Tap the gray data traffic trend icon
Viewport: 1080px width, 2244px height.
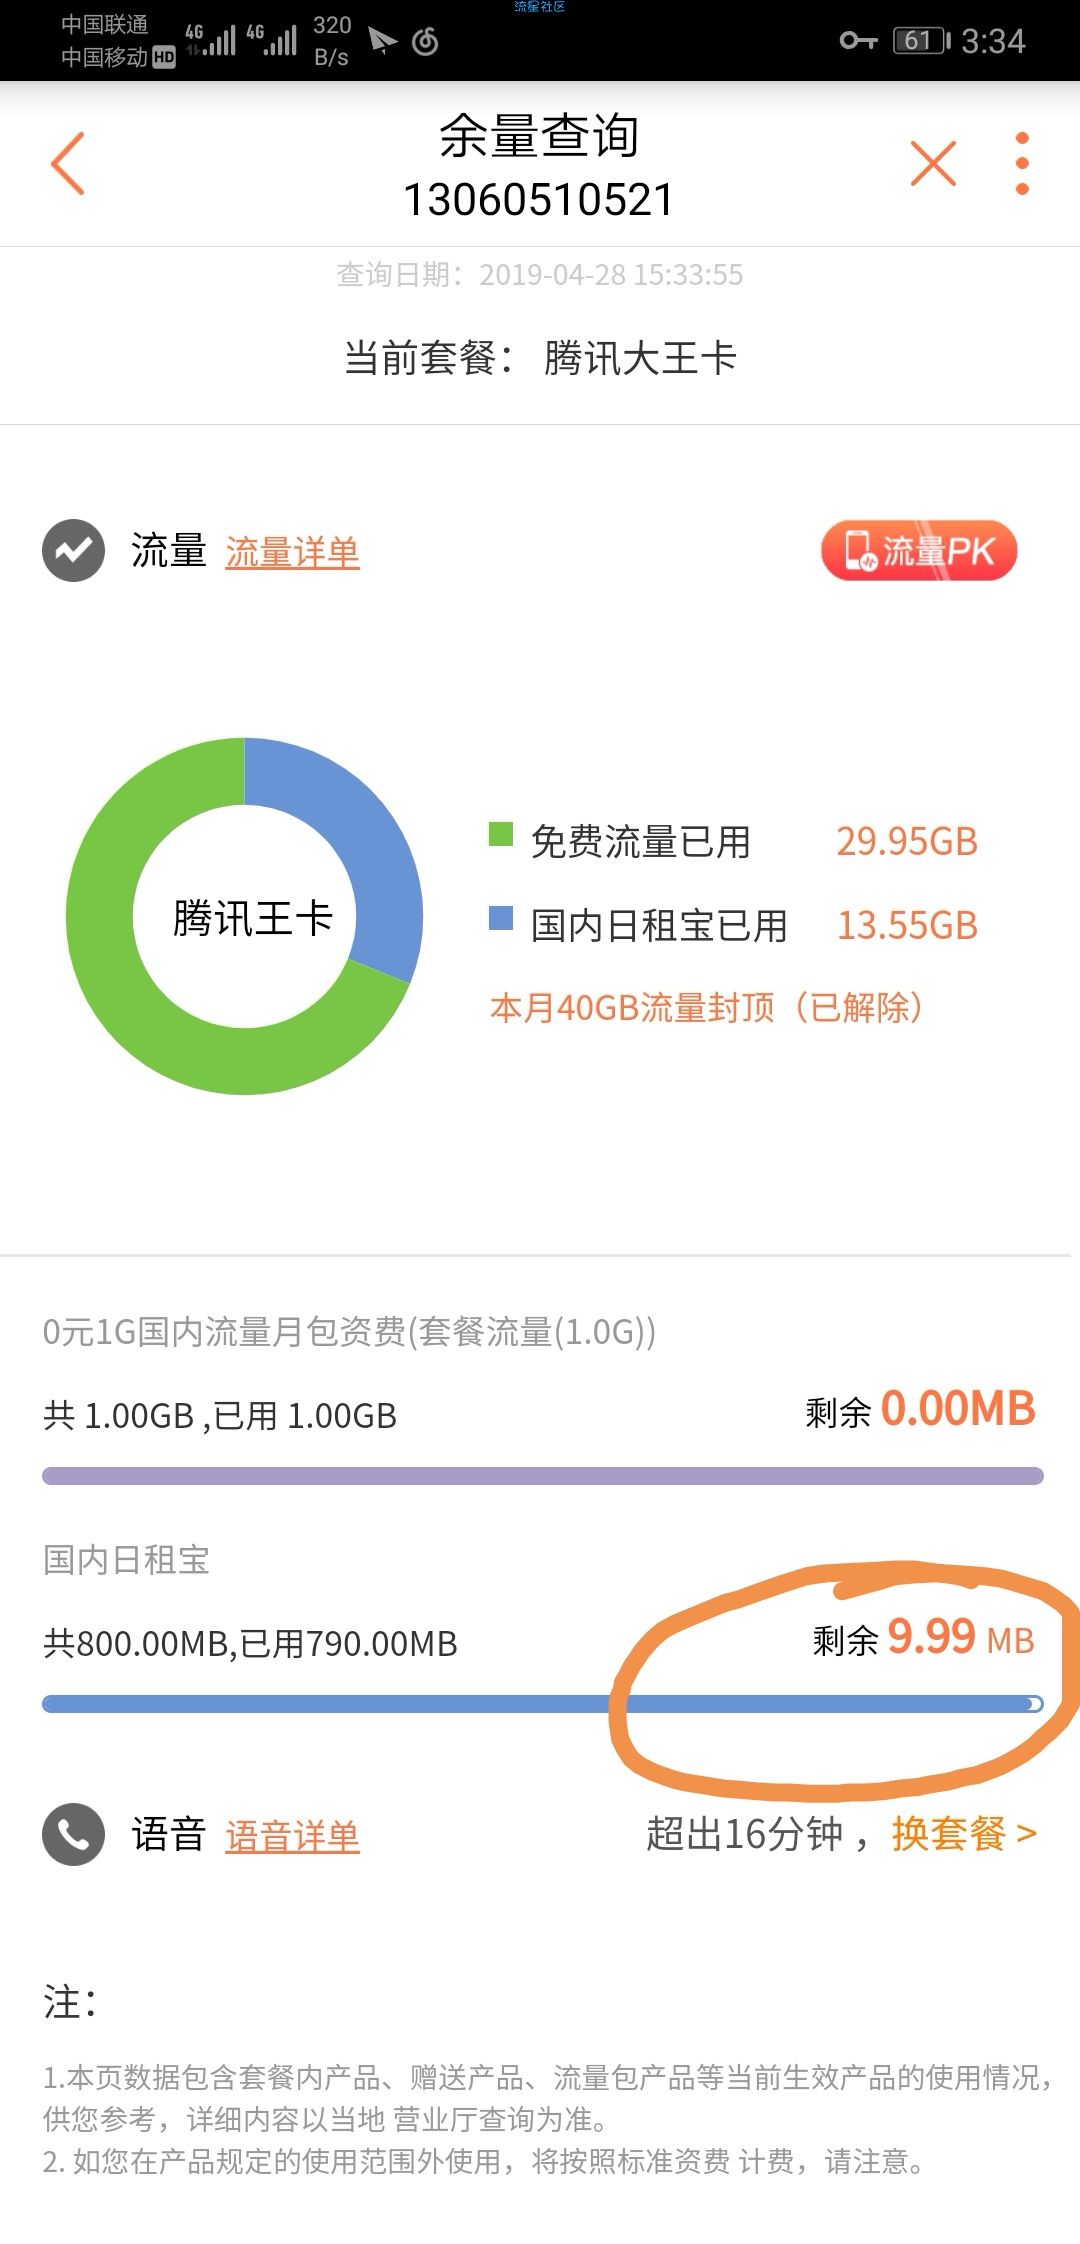[x=73, y=550]
